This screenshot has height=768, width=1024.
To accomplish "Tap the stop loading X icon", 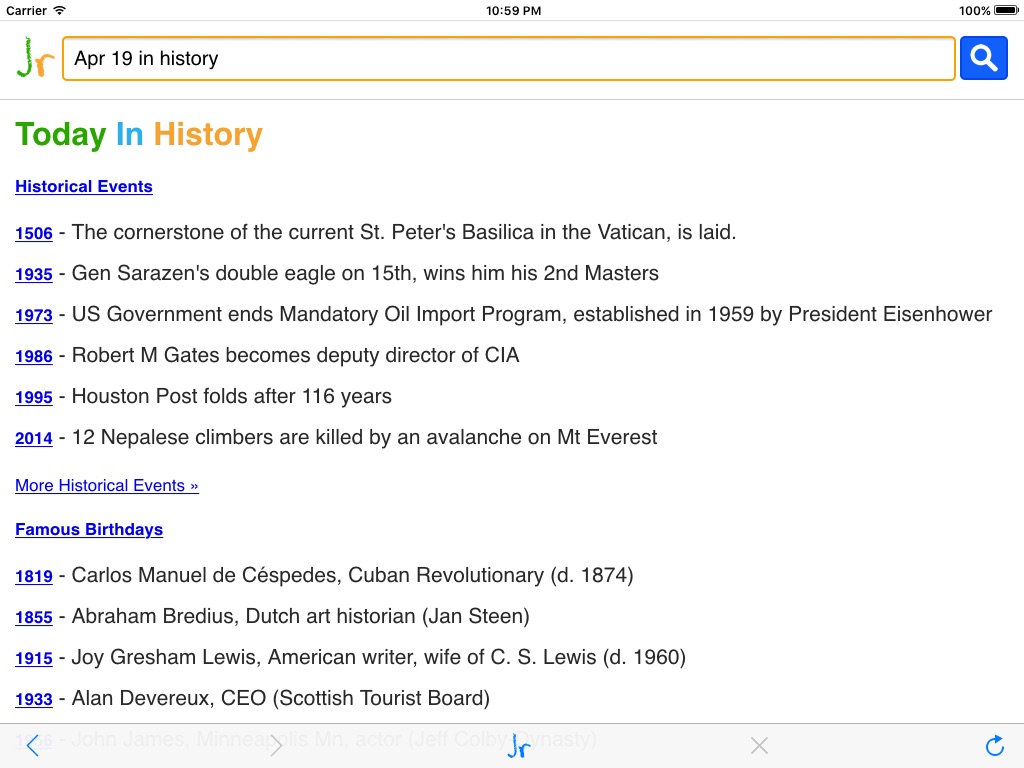I will (759, 745).
